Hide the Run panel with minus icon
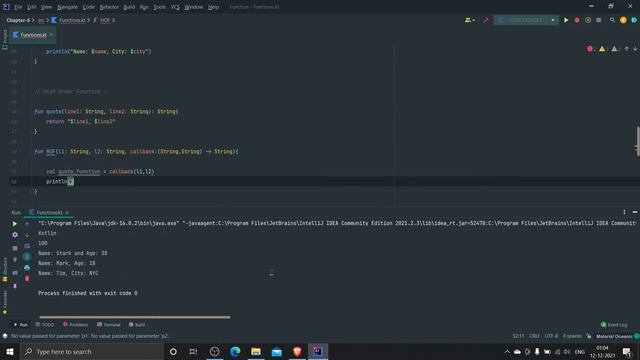This screenshot has width=640, height=360. click(635, 212)
